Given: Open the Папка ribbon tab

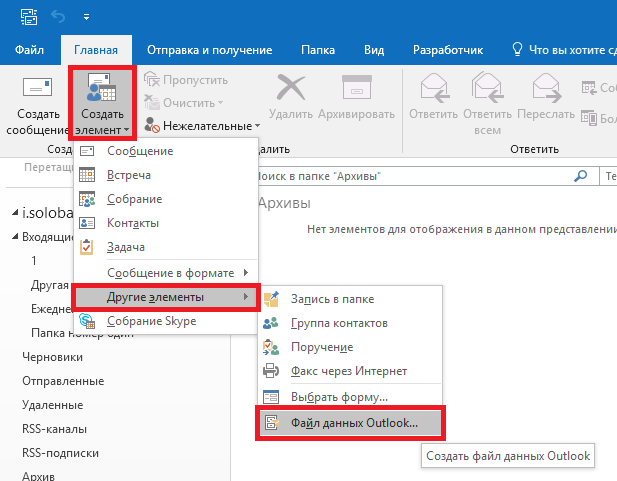Looking at the screenshot, I should tap(318, 50).
